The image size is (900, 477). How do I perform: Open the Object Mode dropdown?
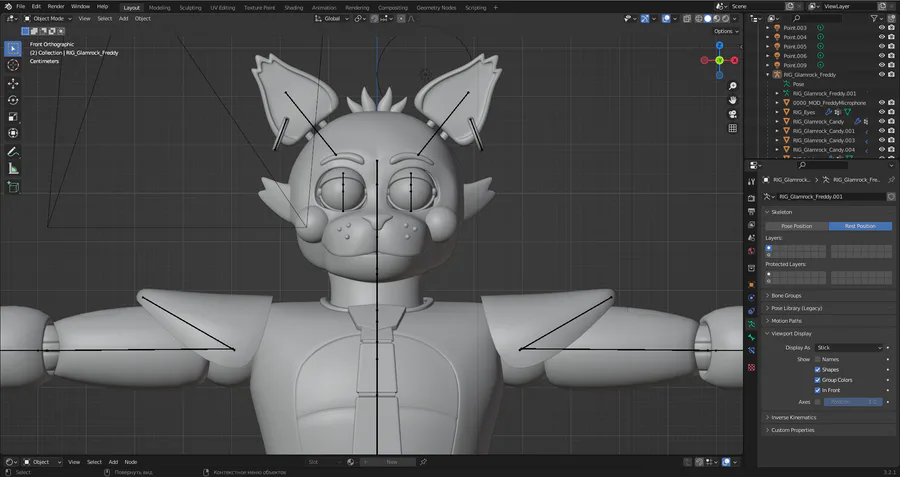tap(48, 18)
